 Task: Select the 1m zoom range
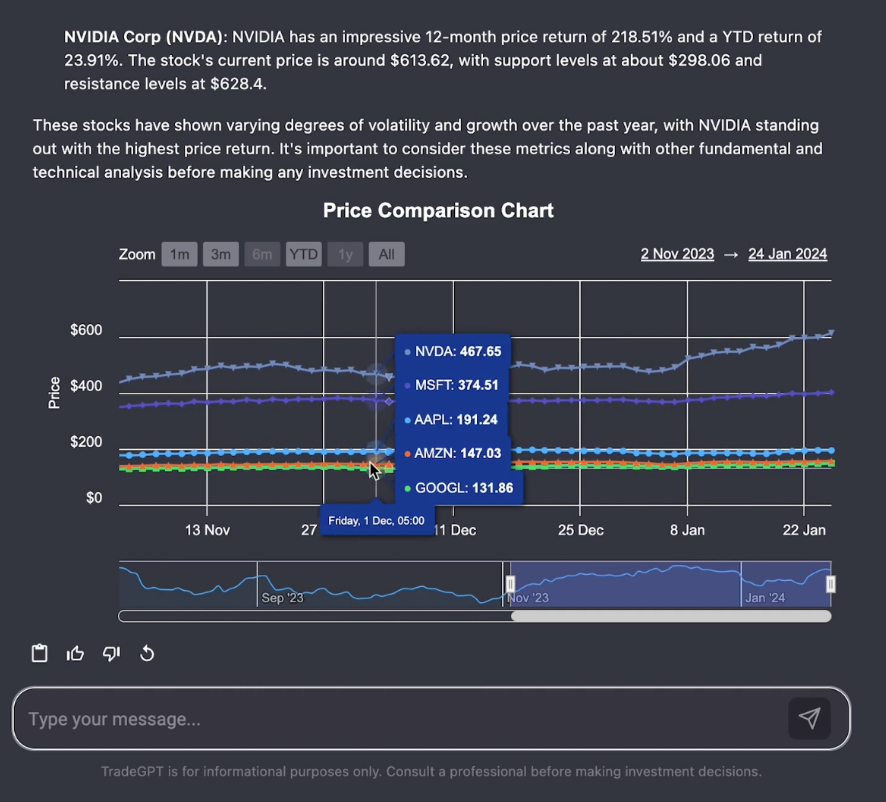pyautogui.click(x=179, y=254)
